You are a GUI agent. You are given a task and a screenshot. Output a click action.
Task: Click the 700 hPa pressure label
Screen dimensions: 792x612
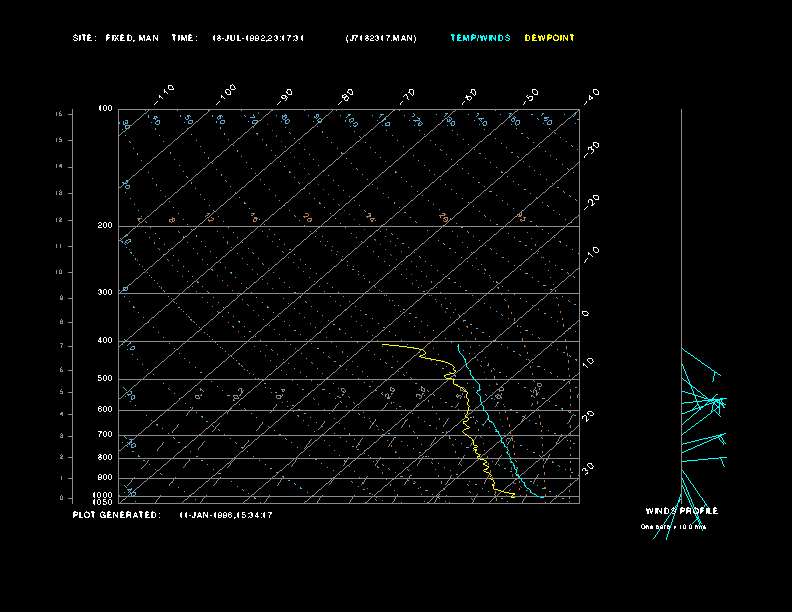click(x=105, y=434)
